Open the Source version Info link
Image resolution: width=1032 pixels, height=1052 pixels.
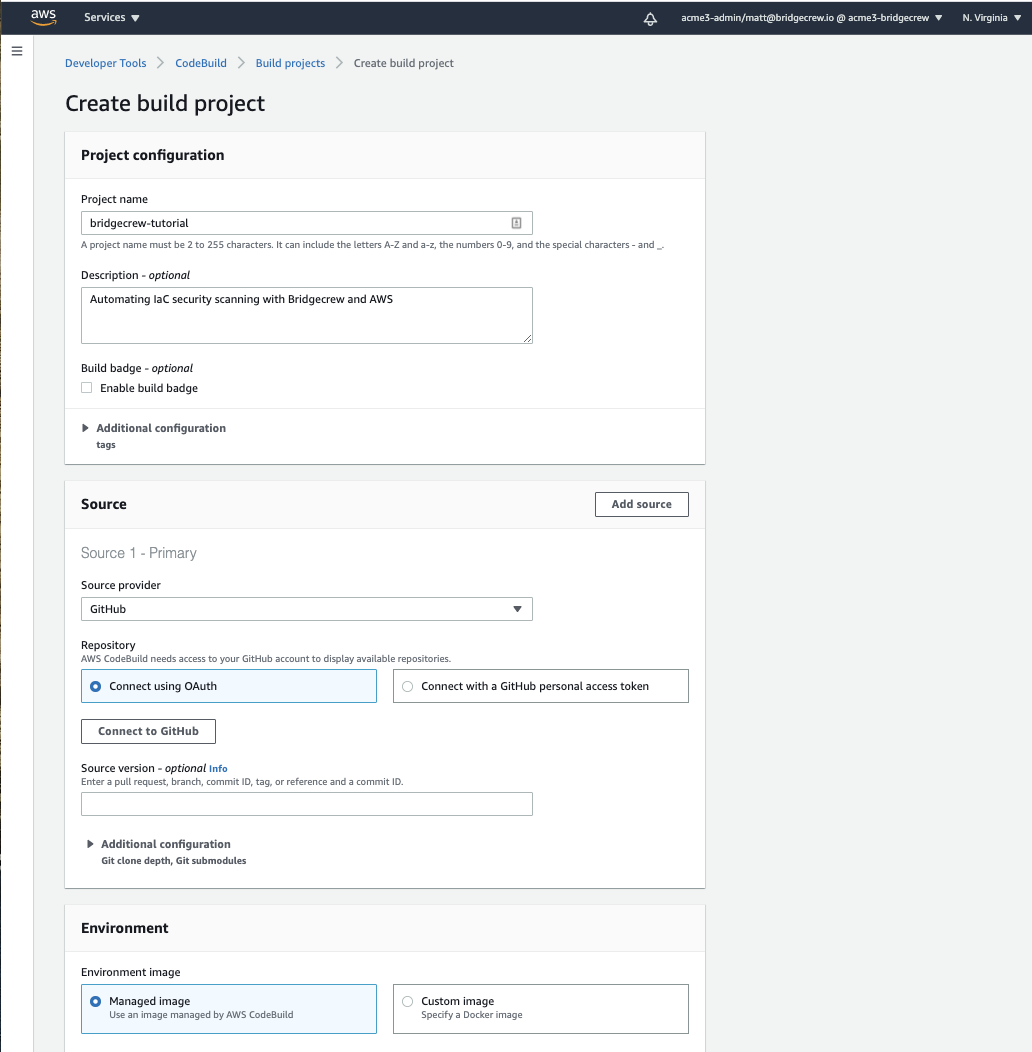pos(218,769)
